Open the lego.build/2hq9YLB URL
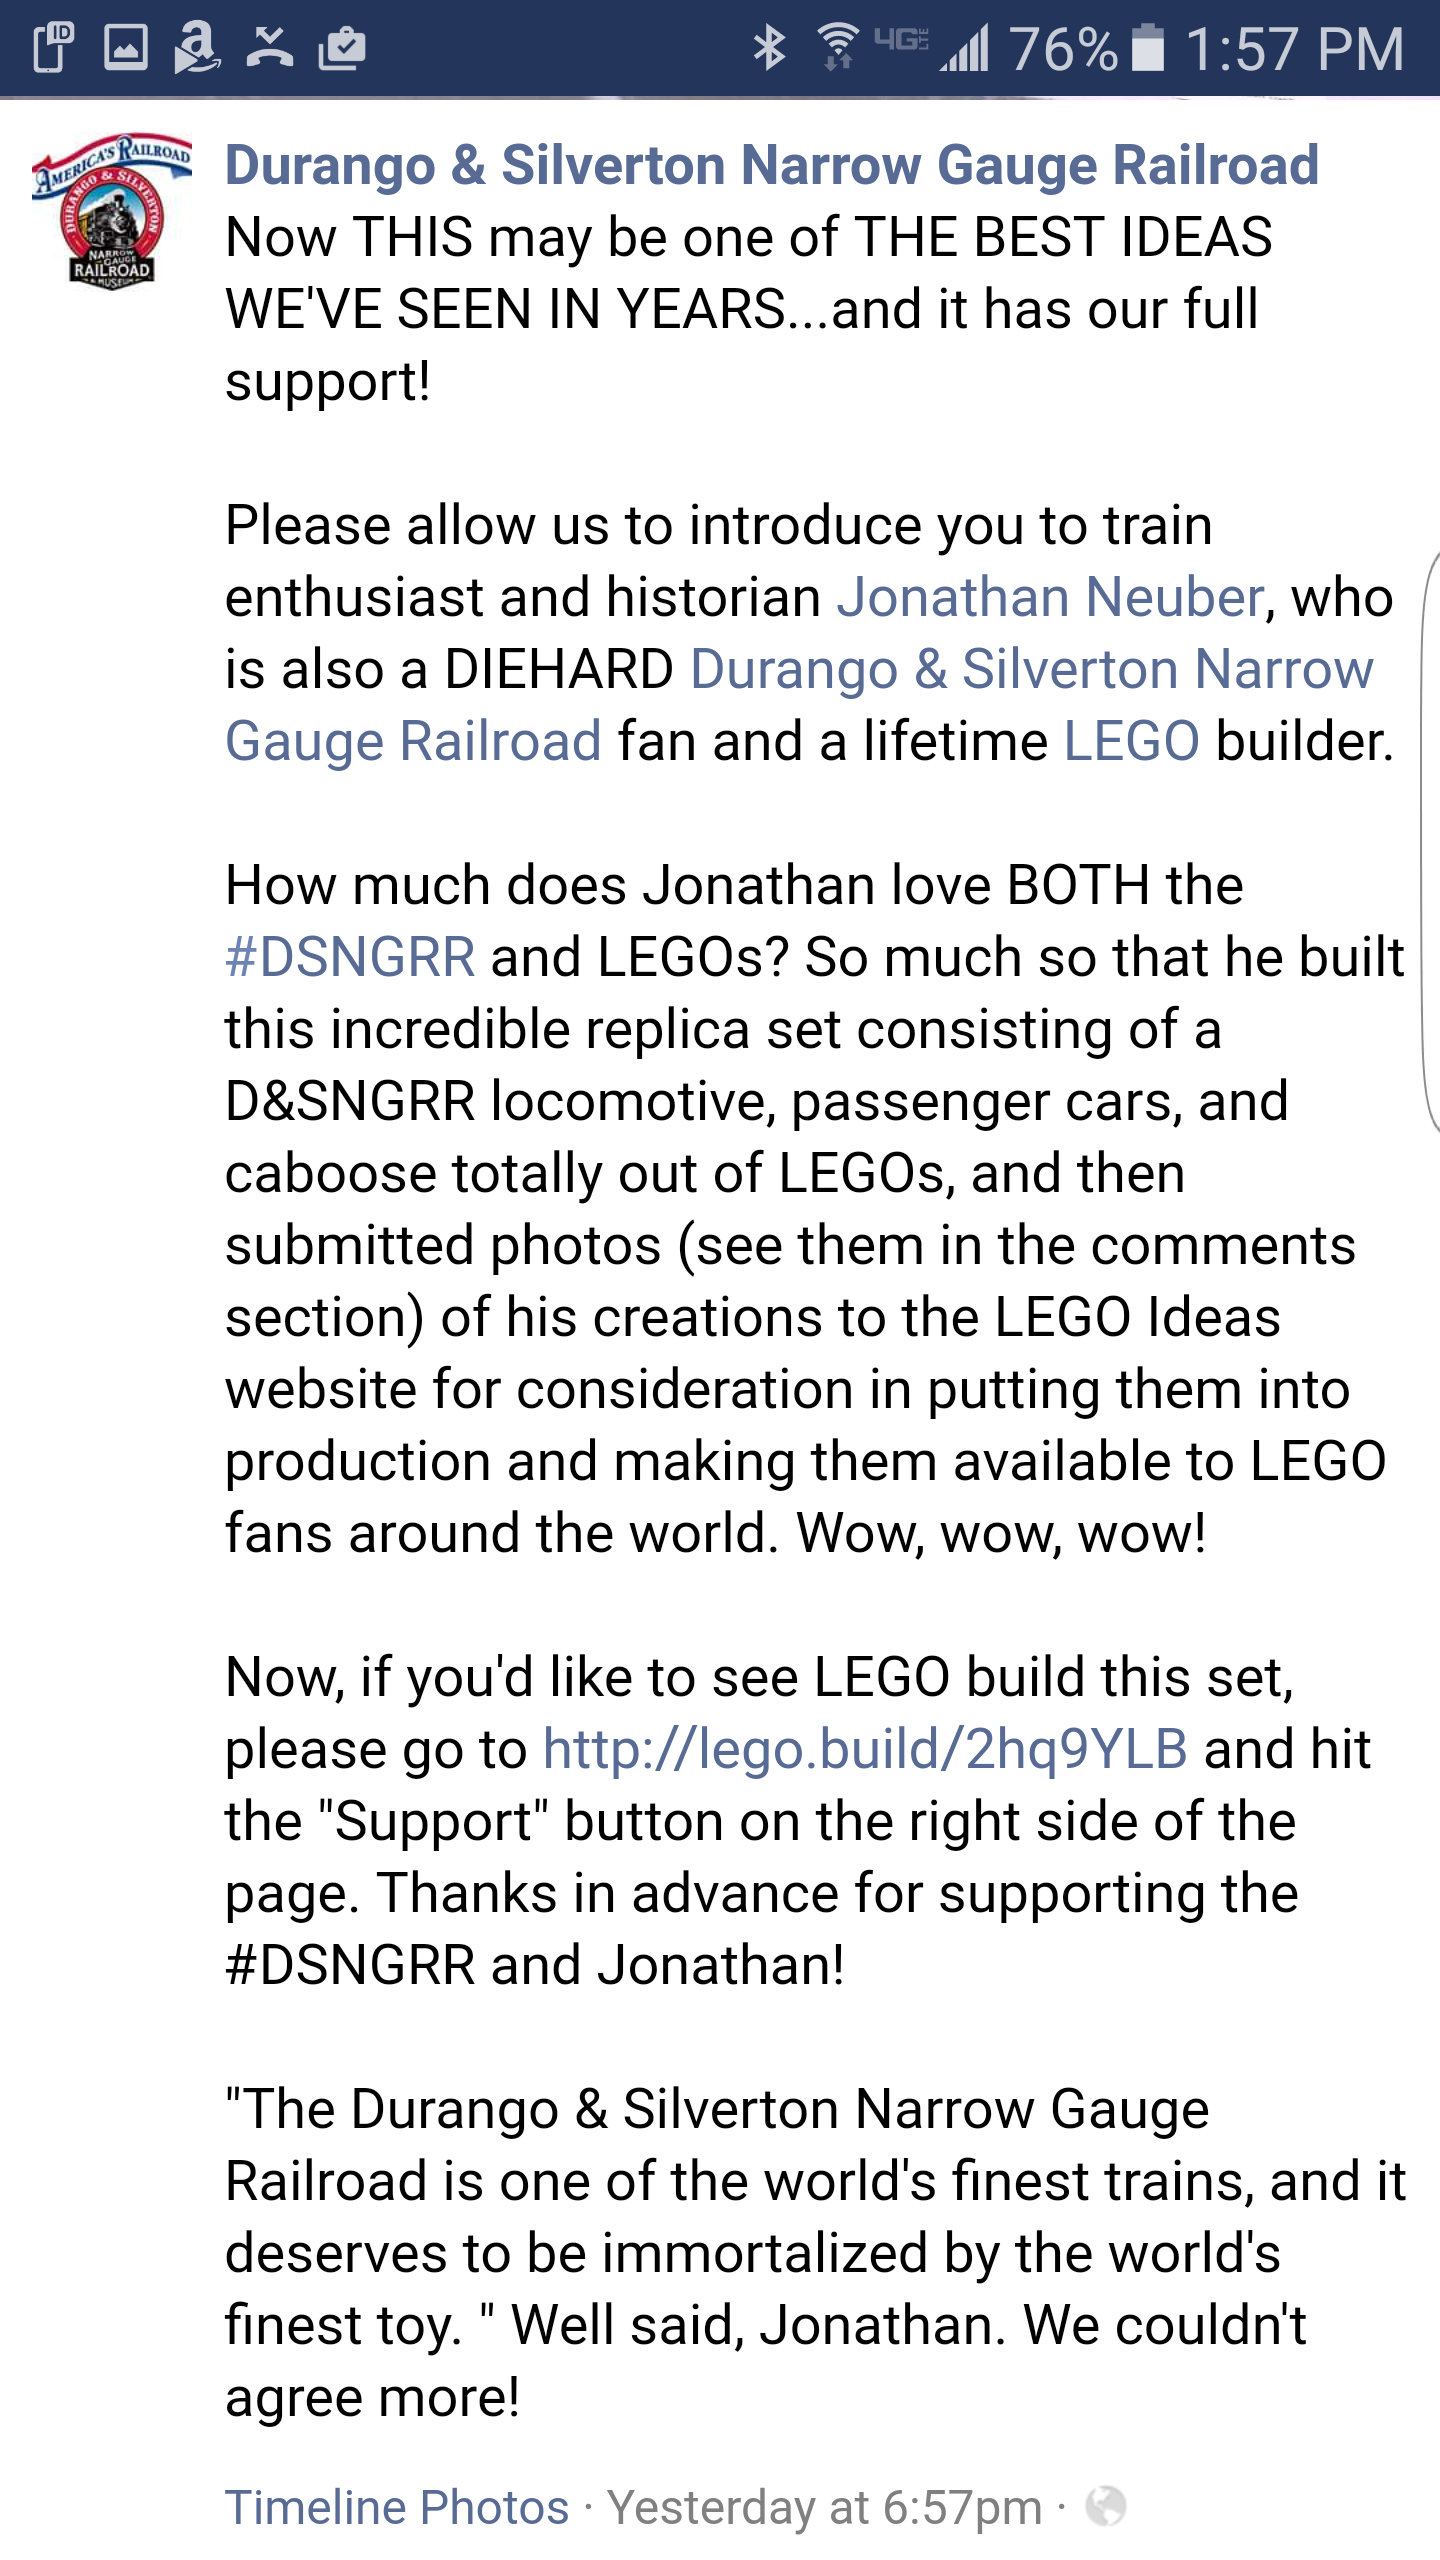Screen dimensions: 1440x2560 (865, 1749)
